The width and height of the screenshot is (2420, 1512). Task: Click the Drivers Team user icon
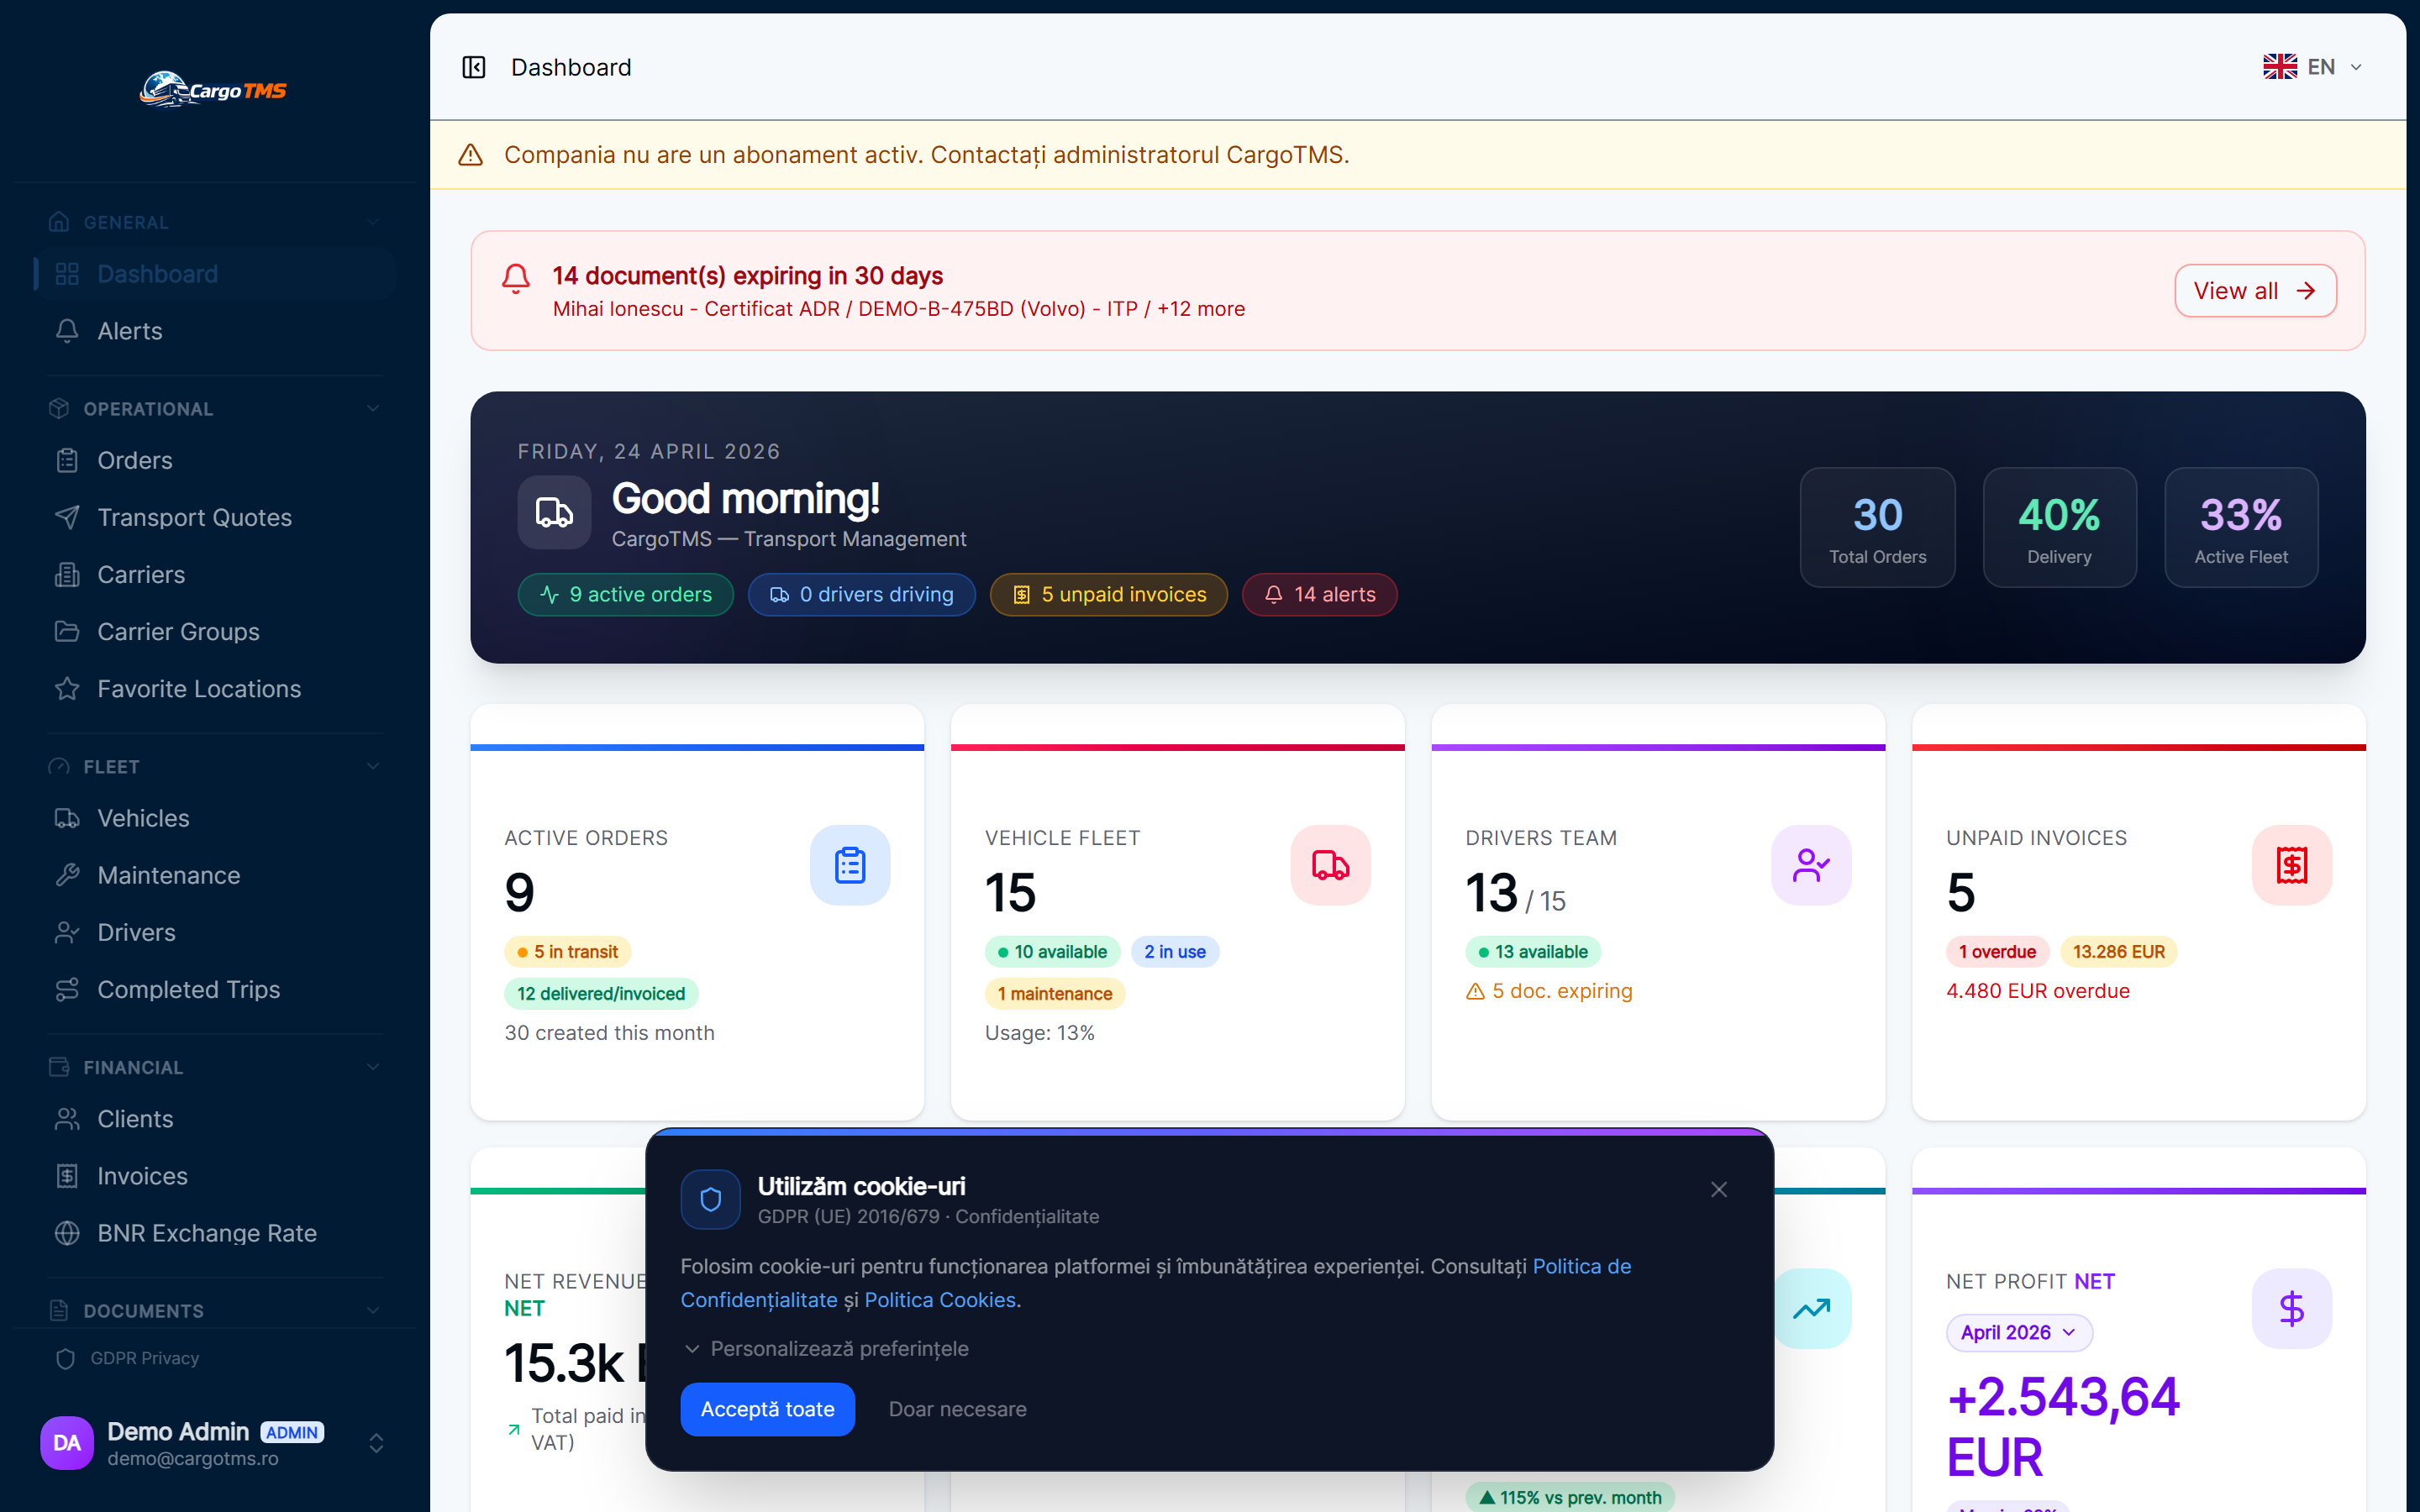coord(1811,865)
